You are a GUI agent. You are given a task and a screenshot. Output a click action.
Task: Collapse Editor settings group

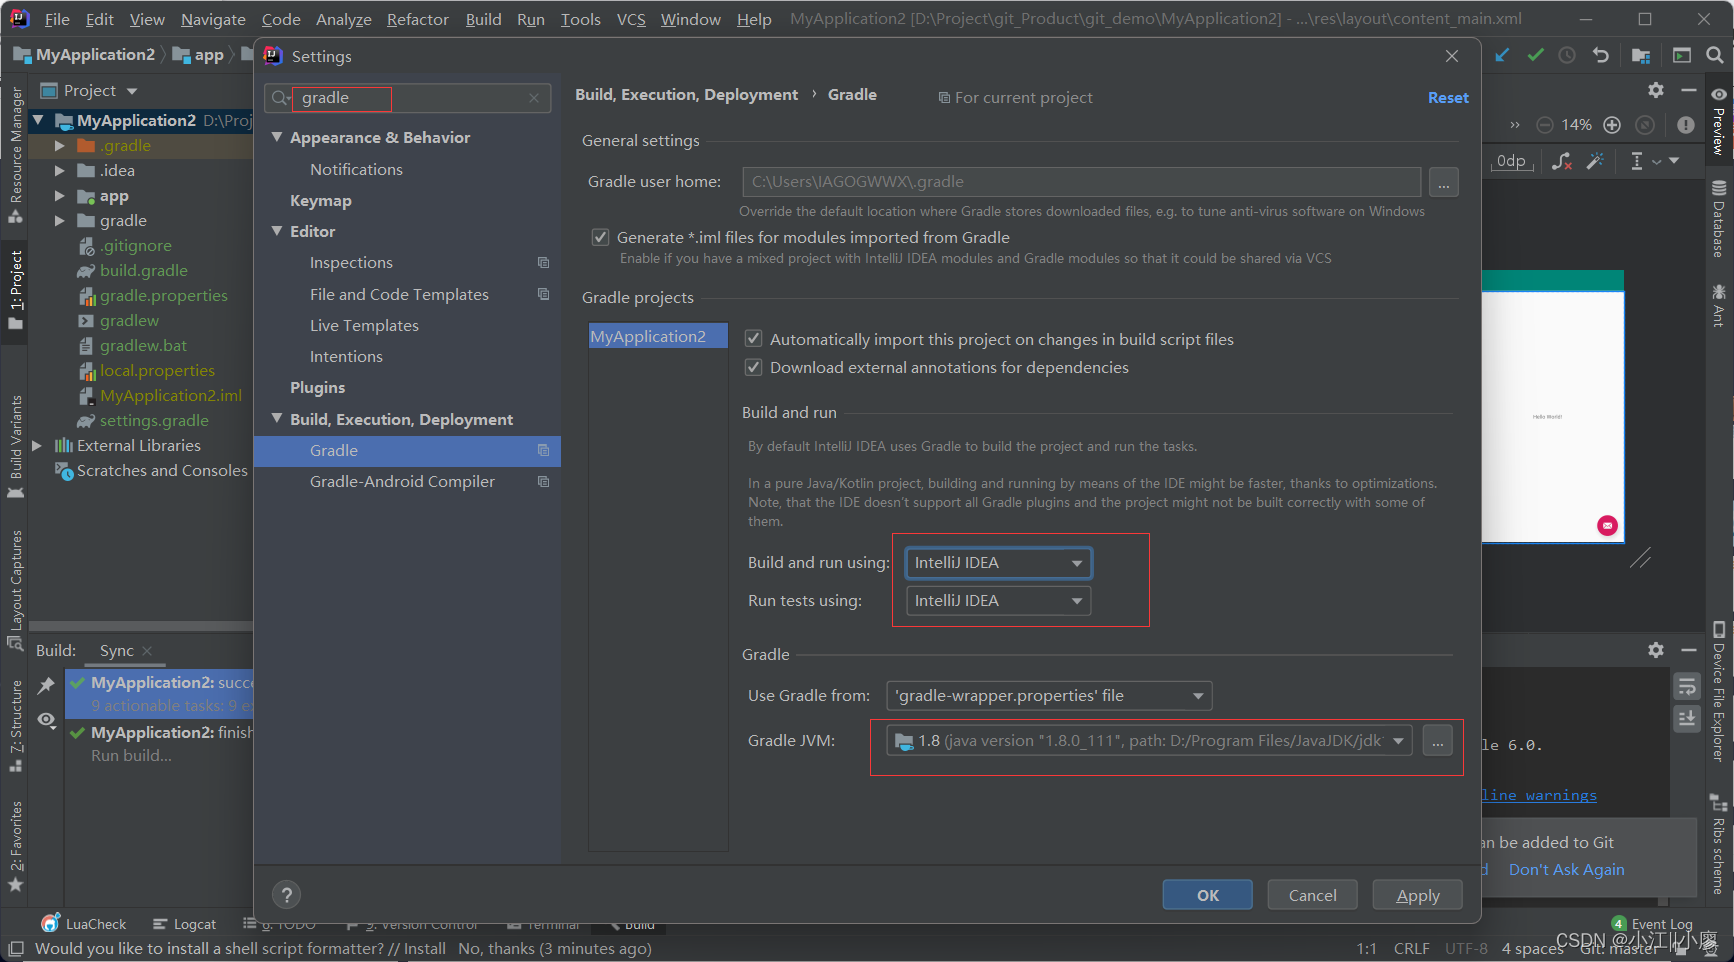[277, 231]
